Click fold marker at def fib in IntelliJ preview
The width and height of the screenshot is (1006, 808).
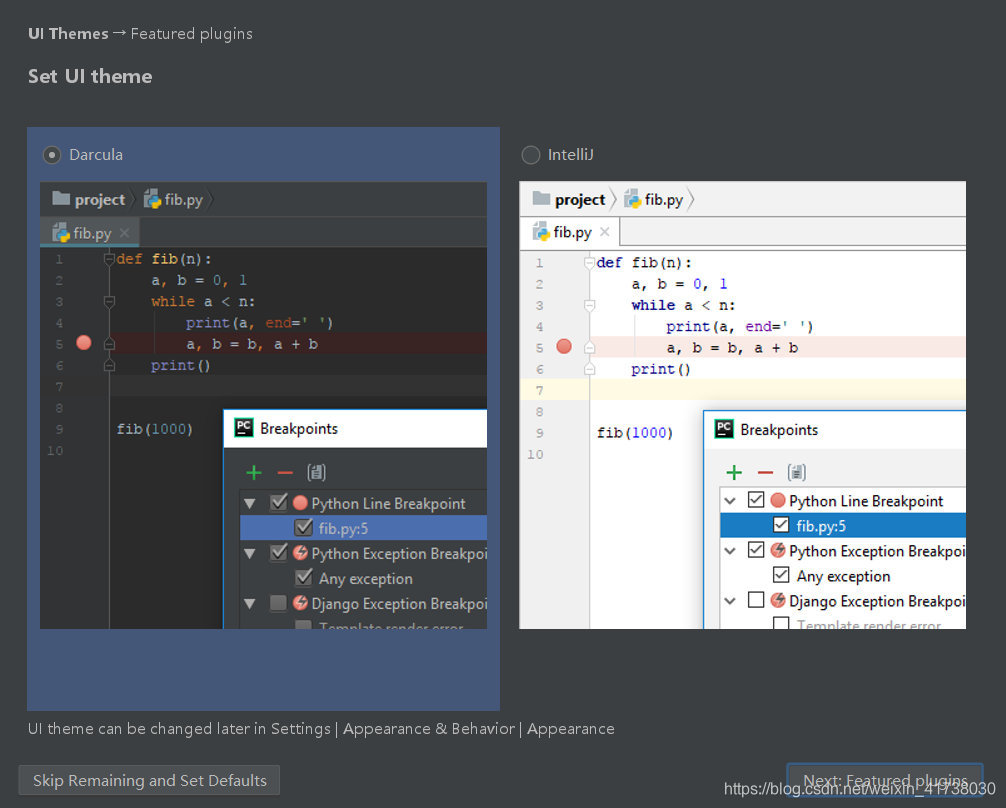(589, 262)
